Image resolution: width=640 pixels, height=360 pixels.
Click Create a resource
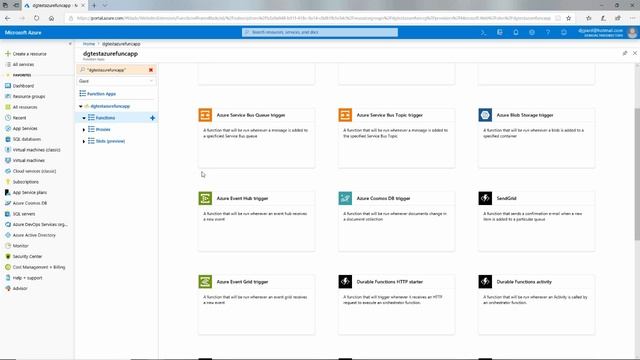tap(29, 54)
